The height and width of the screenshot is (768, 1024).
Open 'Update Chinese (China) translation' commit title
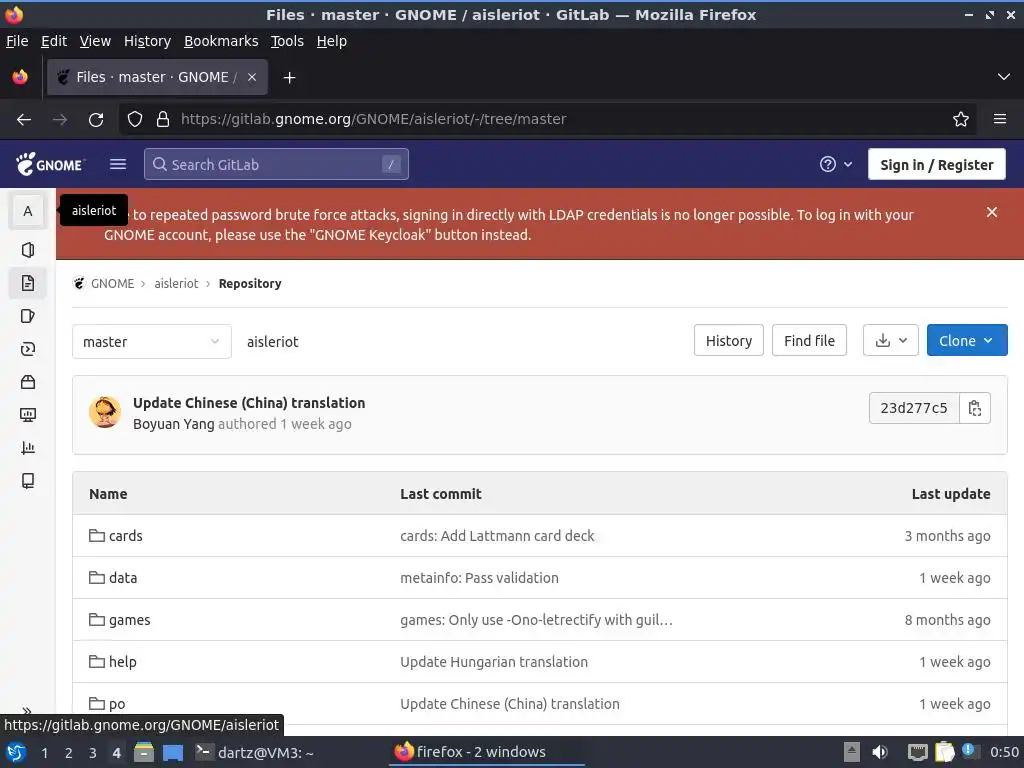[x=249, y=403]
